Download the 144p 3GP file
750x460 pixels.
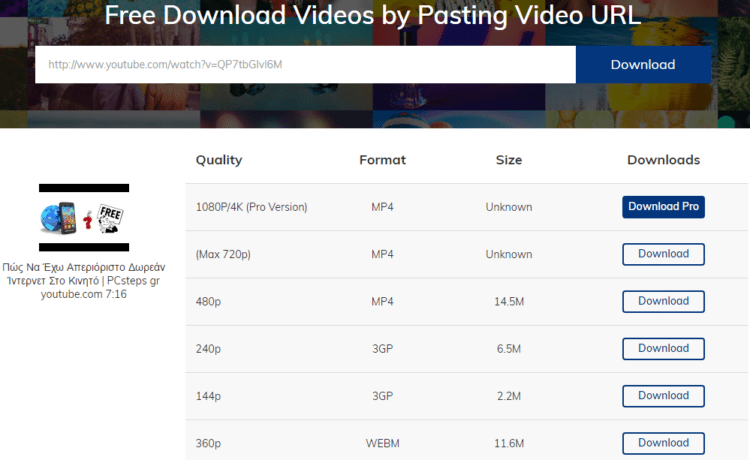click(663, 396)
